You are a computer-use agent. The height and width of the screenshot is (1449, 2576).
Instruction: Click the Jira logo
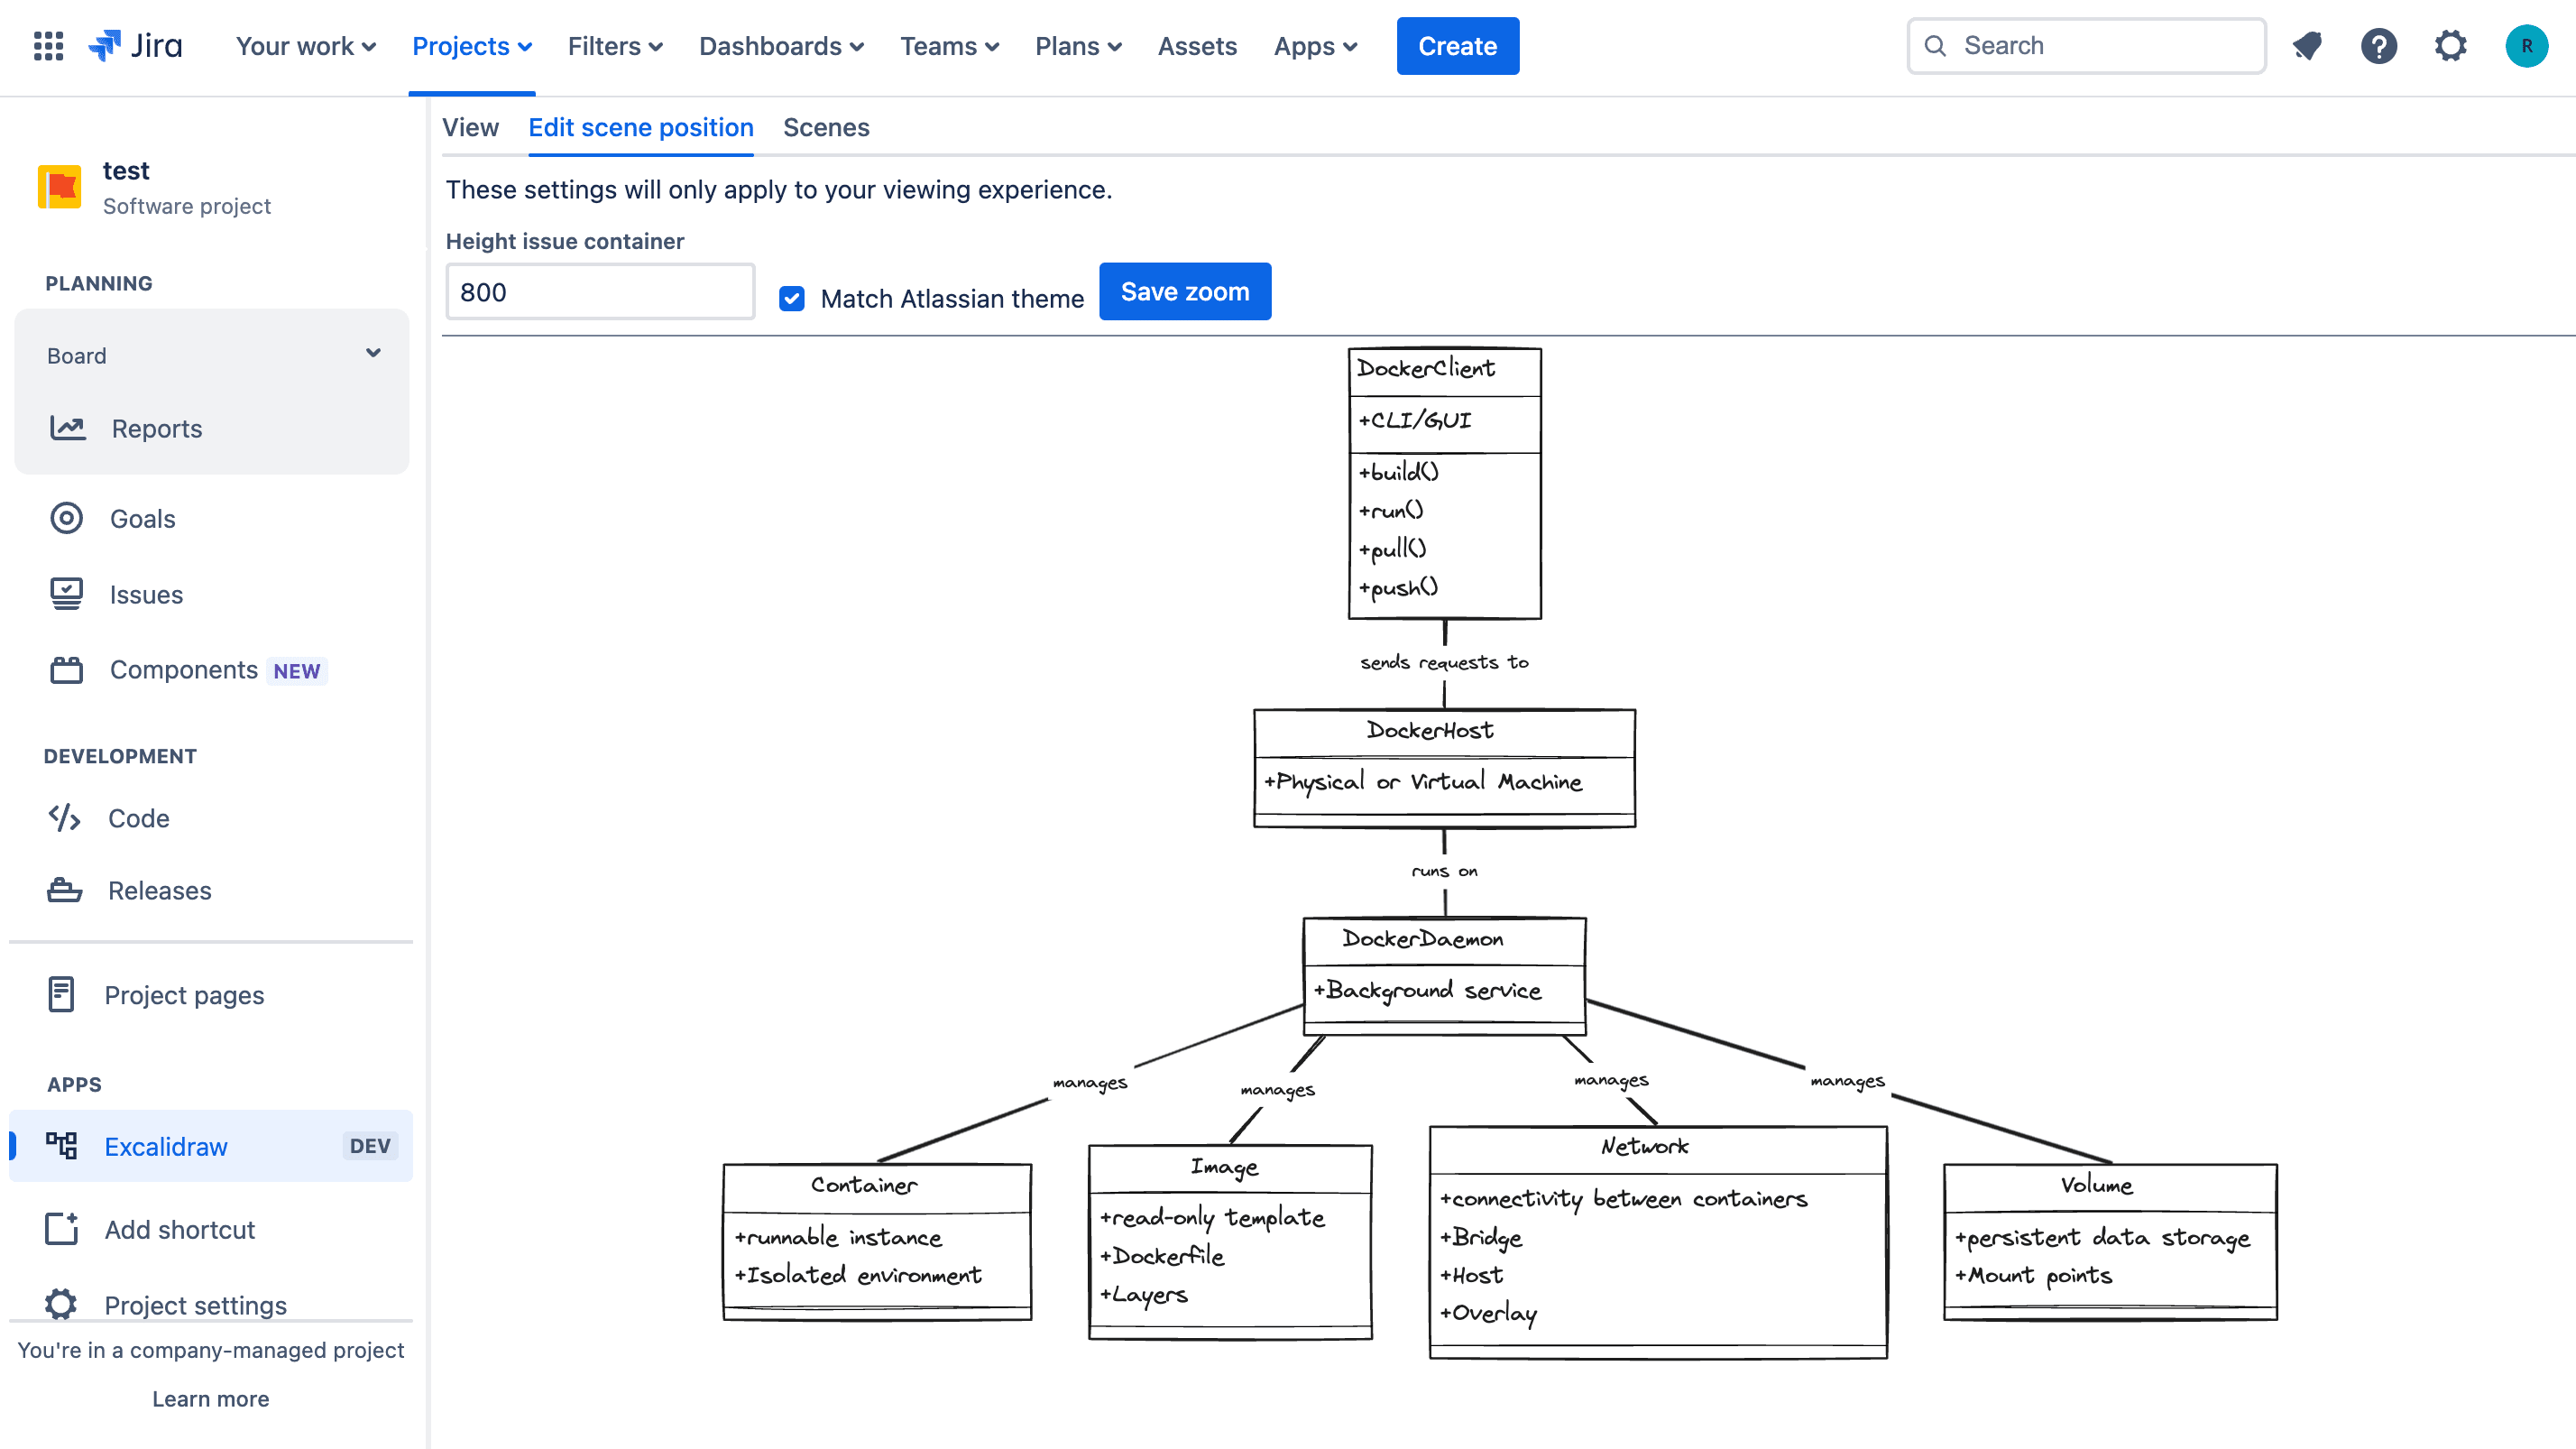[x=135, y=46]
